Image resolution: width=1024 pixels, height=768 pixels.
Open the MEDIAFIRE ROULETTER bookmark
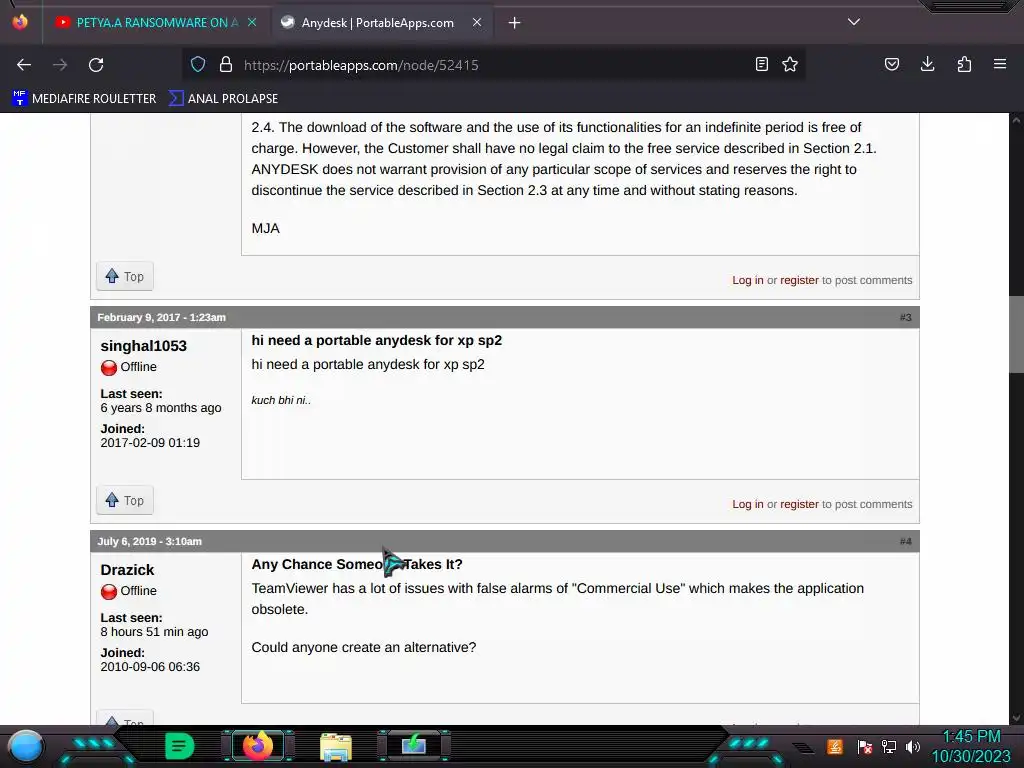coord(84,99)
